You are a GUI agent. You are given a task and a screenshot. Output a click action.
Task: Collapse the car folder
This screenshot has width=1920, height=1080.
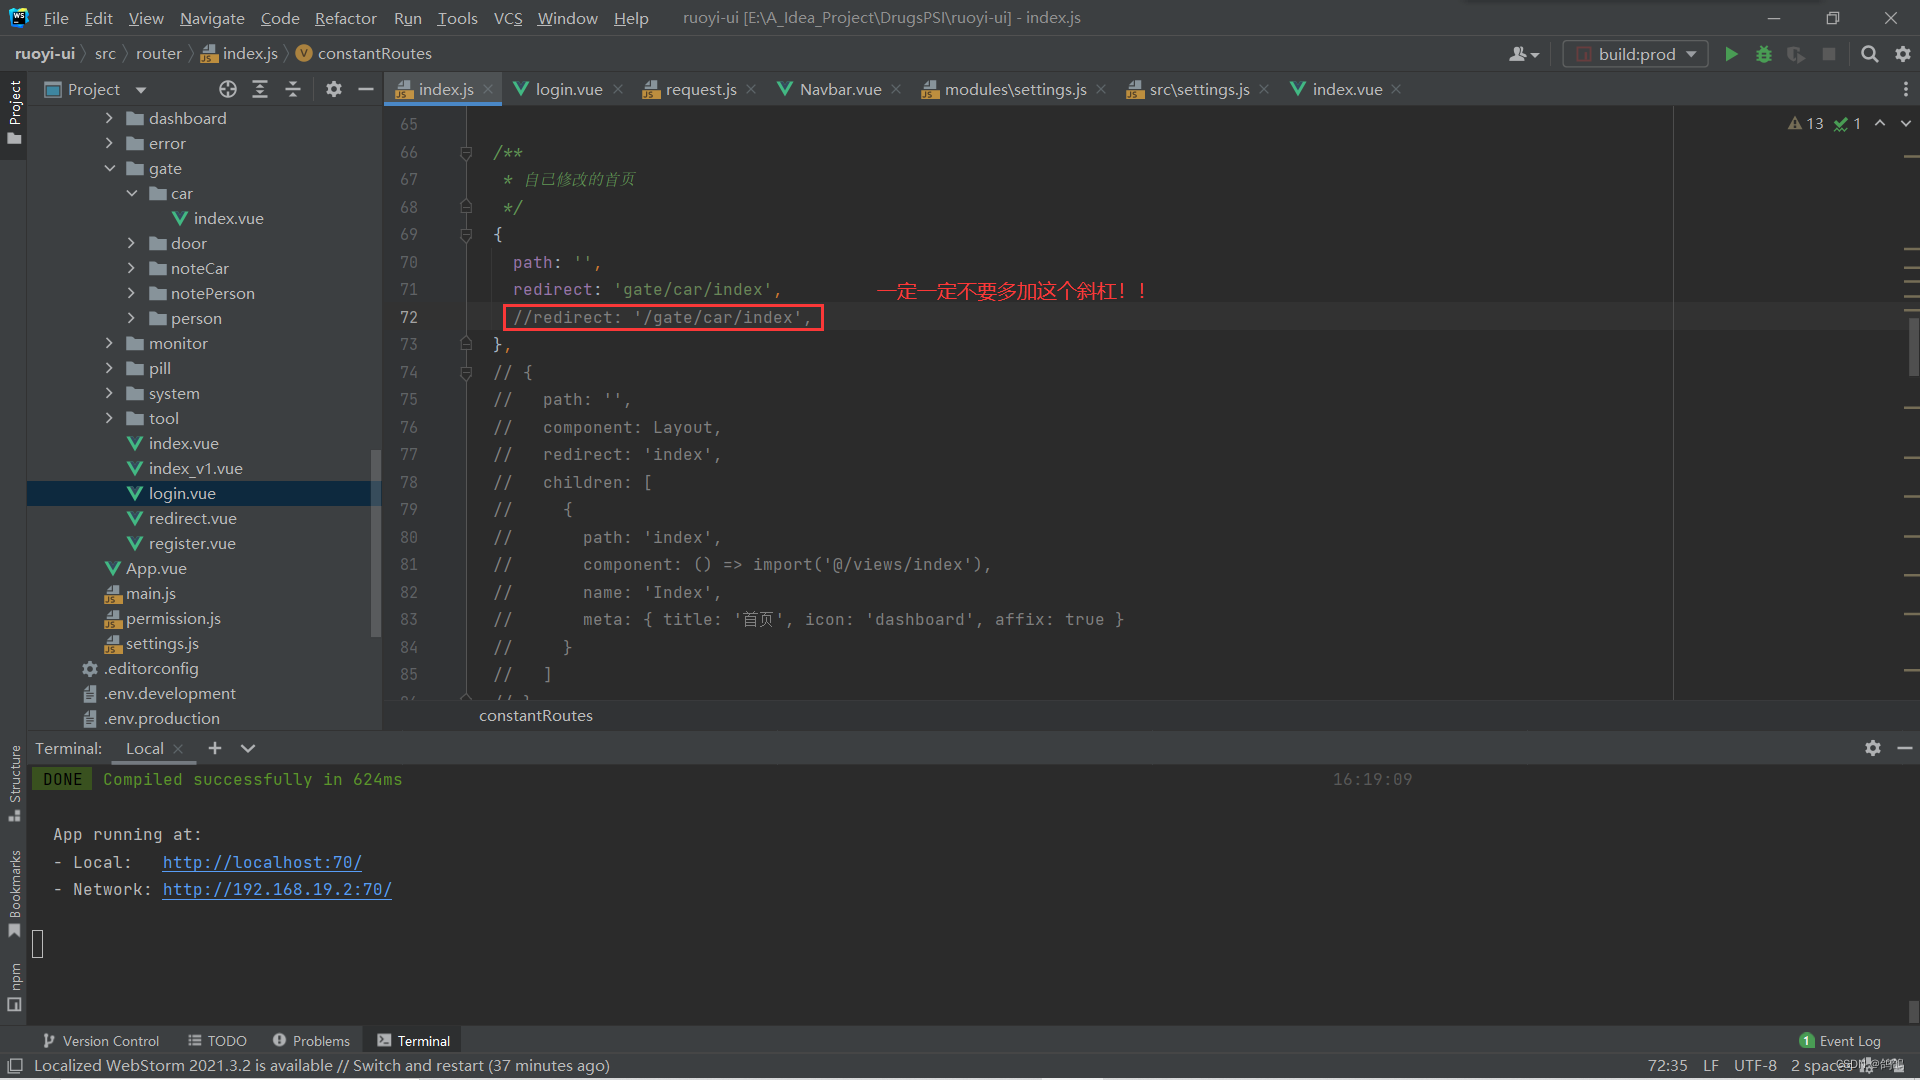[131, 193]
